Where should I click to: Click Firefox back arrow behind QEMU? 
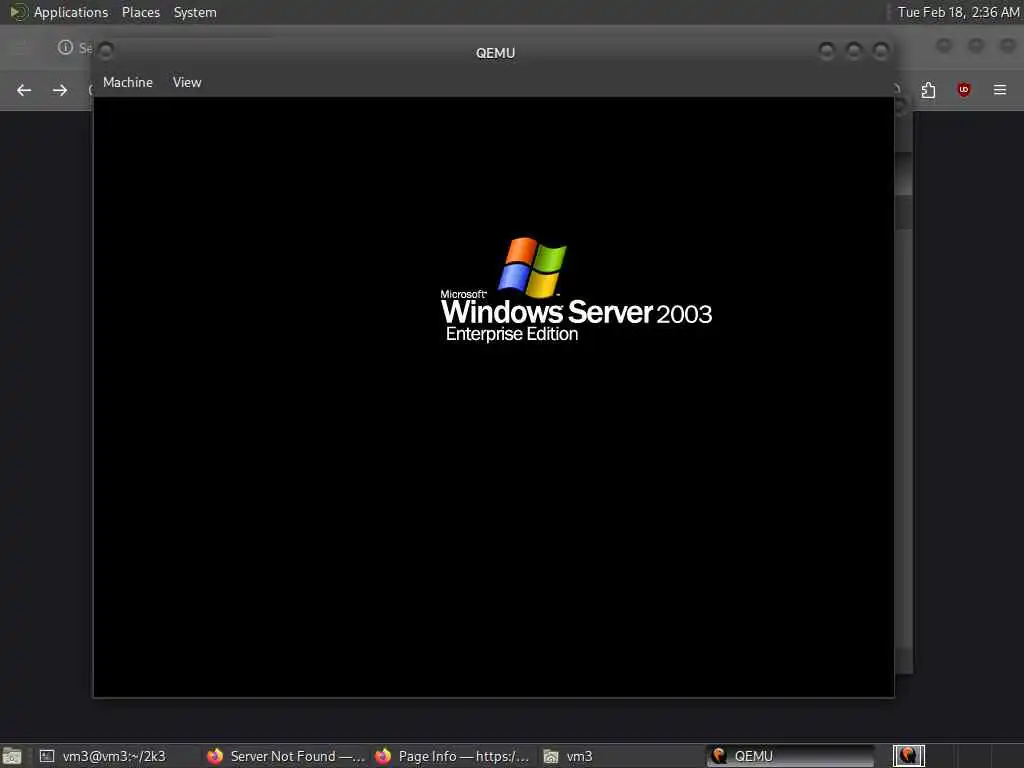tap(24, 90)
